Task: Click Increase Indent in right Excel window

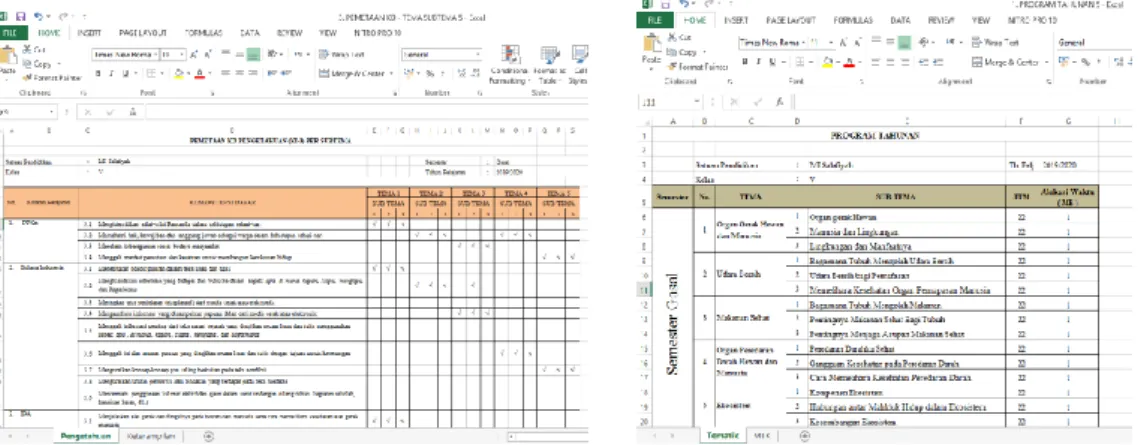Action: click(940, 62)
